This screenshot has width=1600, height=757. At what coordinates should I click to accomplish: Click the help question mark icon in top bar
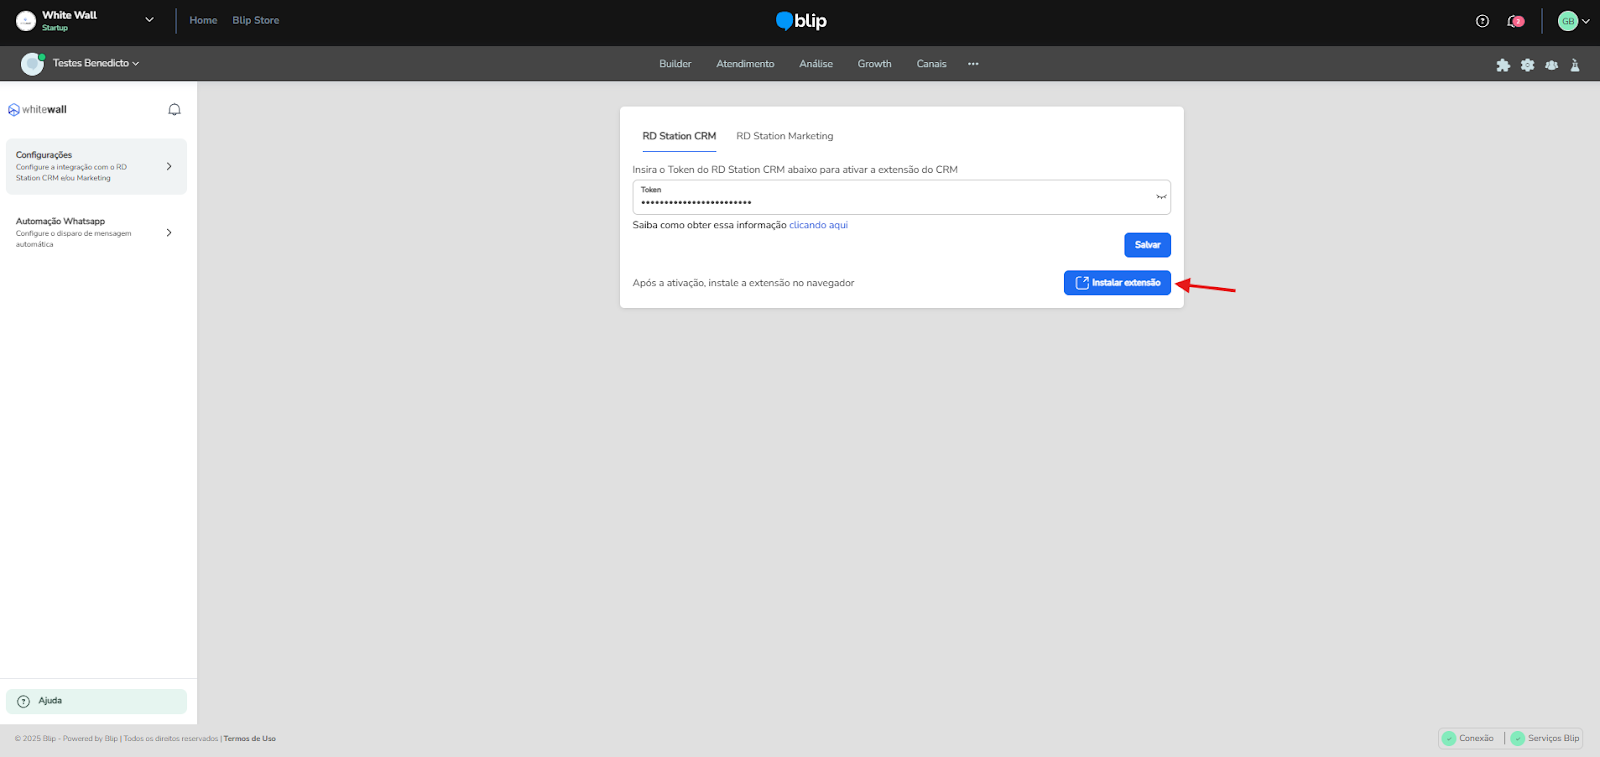coord(1482,21)
